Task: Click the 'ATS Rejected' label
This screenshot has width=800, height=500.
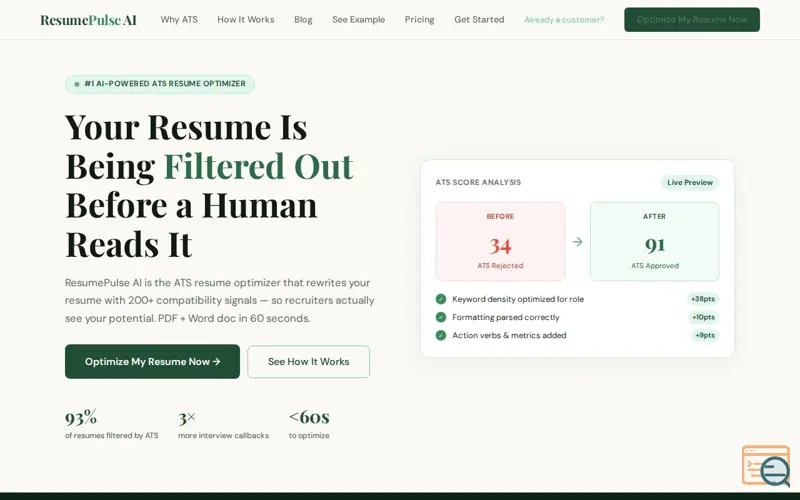Action: coord(500,265)
